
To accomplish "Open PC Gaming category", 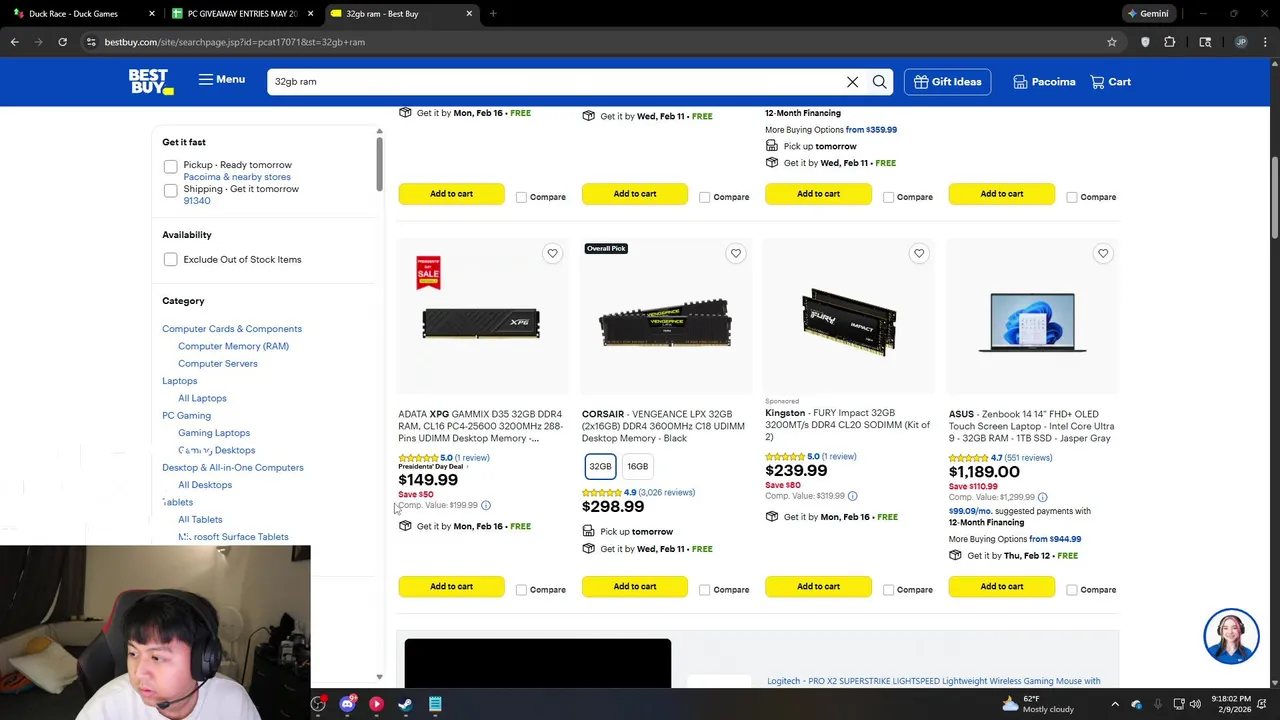I will (x=186, y=416).
